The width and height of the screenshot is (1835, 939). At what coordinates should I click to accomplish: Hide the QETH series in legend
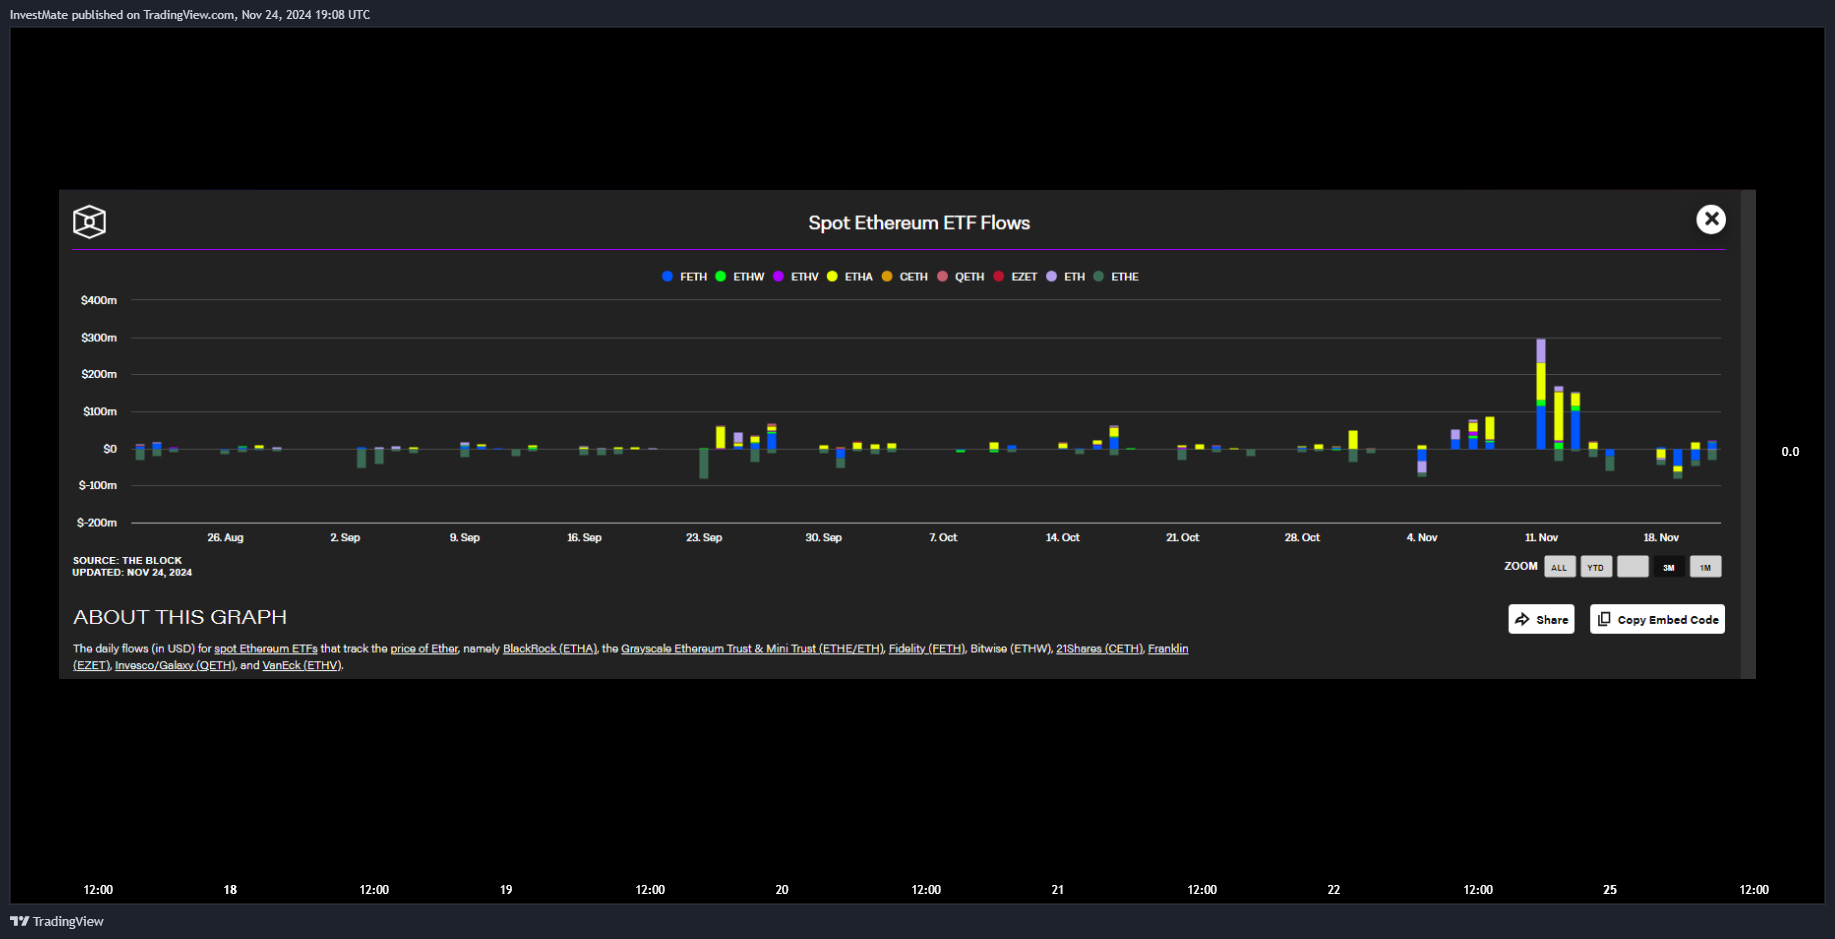pos(961,277)
